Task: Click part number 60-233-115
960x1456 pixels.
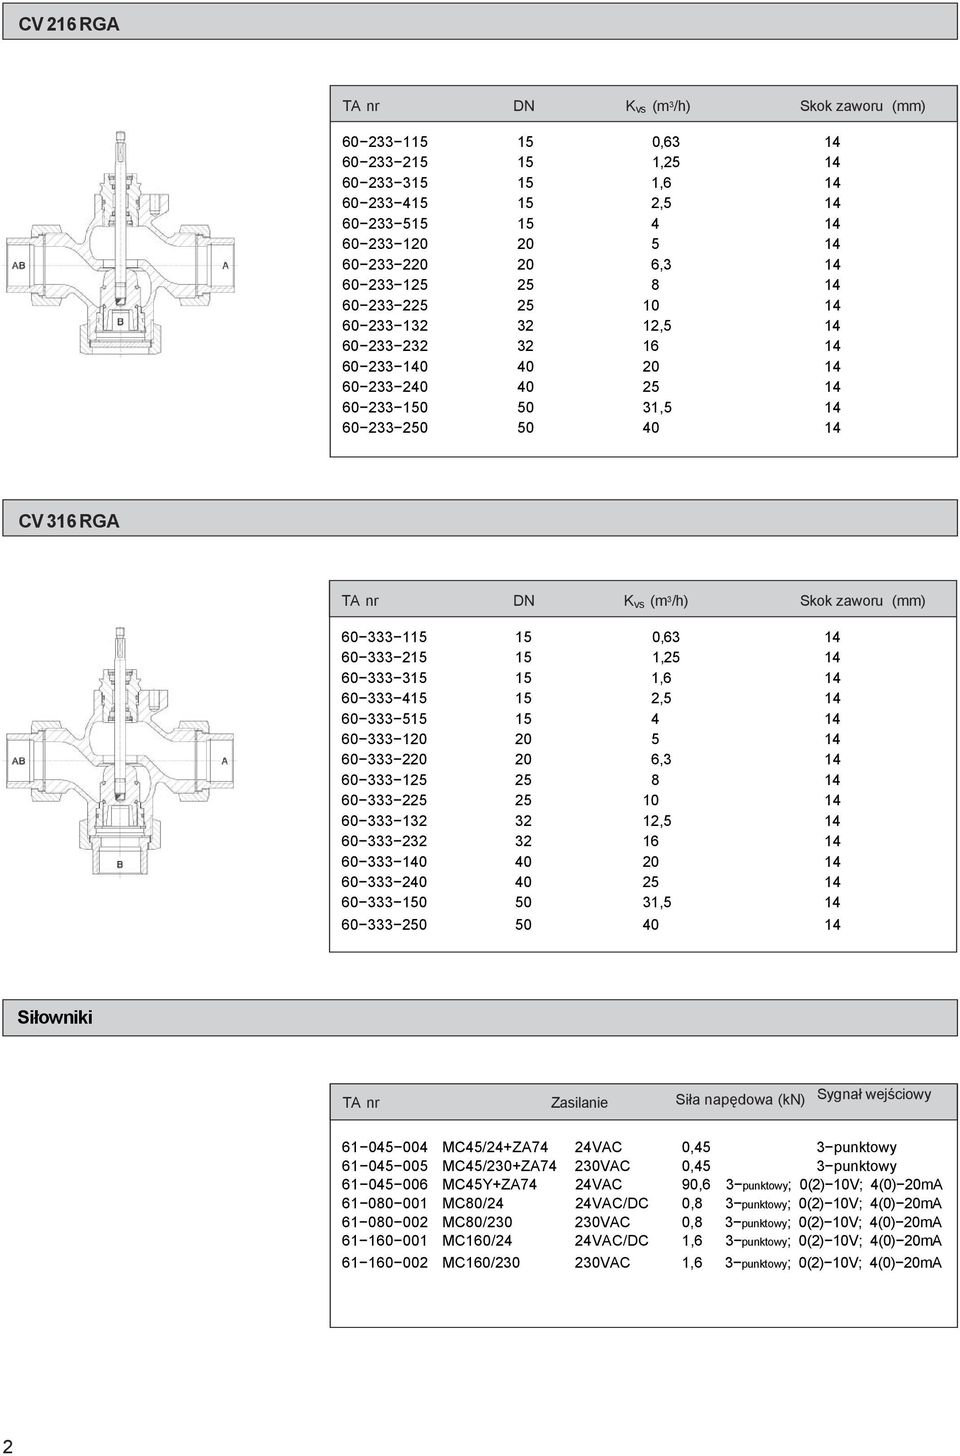Action: [x=384, y=142]
